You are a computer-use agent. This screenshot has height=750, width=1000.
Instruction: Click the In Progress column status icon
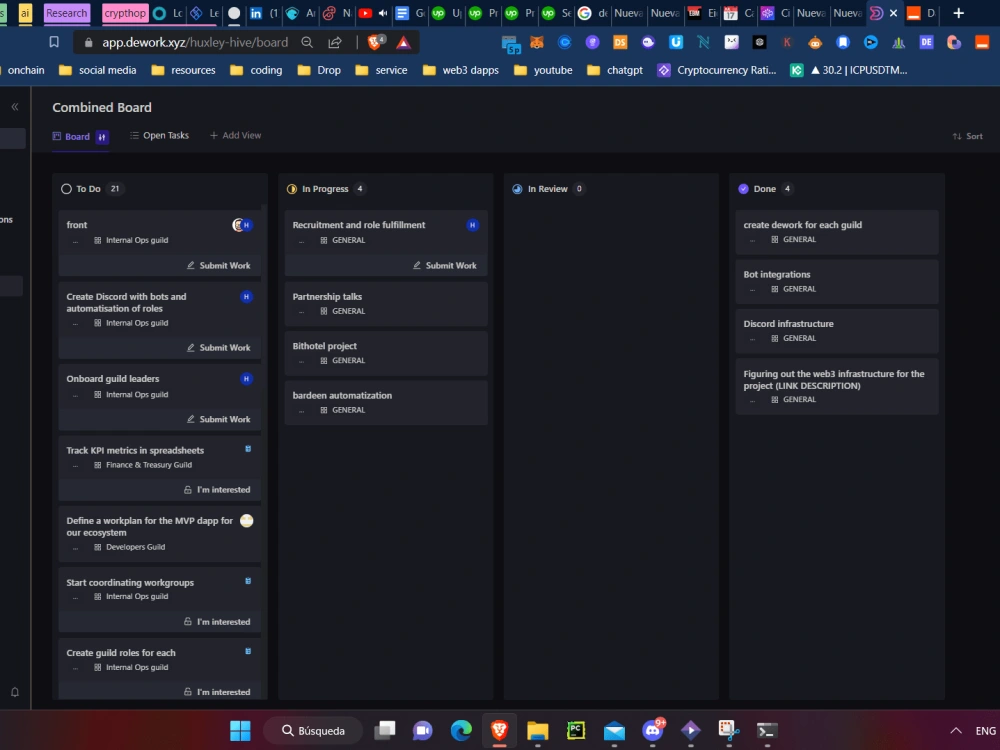(x=292, y=189)
